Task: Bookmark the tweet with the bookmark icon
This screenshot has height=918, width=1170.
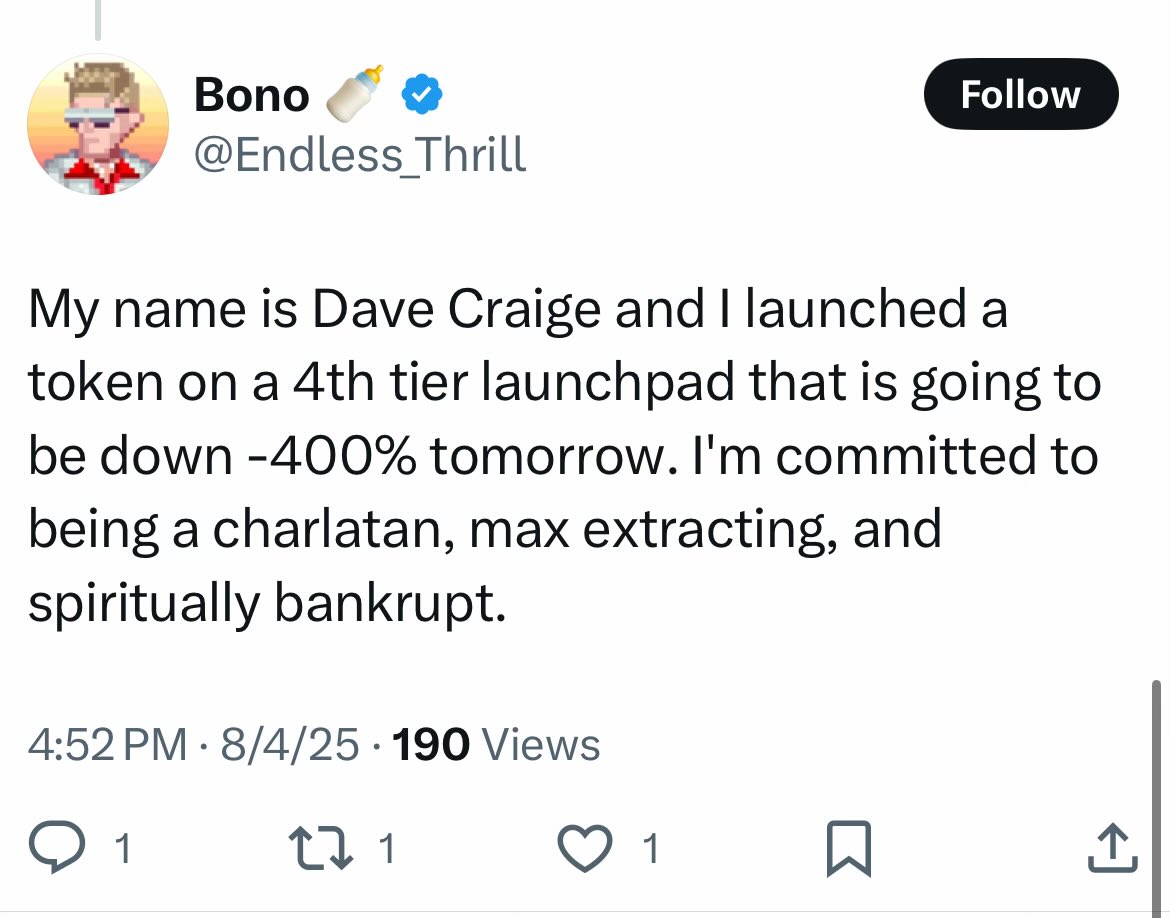Action: click(849, 848)
